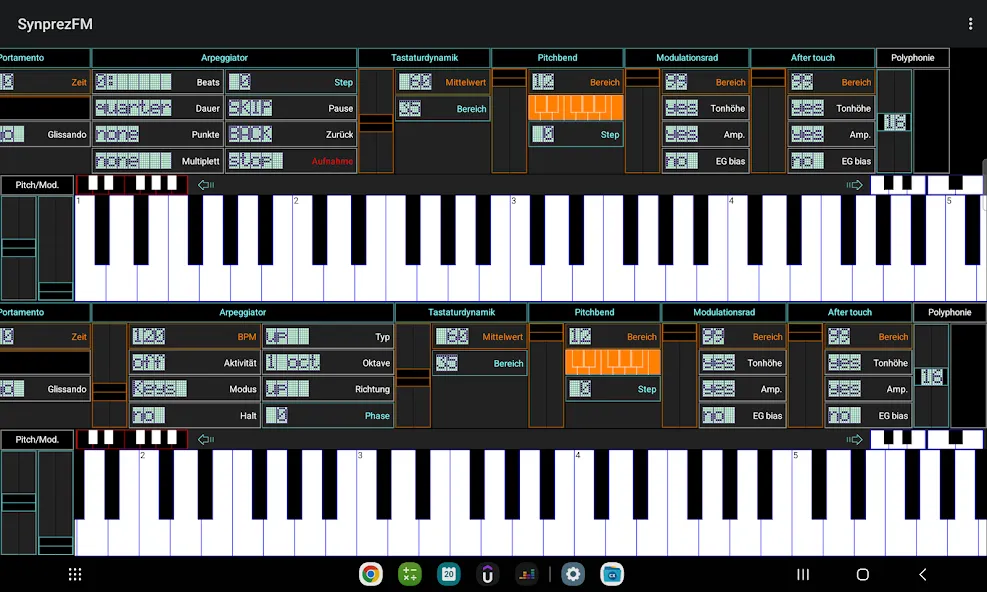Toggle EG bias in upper Modulationsrad
This screenshot has width=987, height=592.
706,161
